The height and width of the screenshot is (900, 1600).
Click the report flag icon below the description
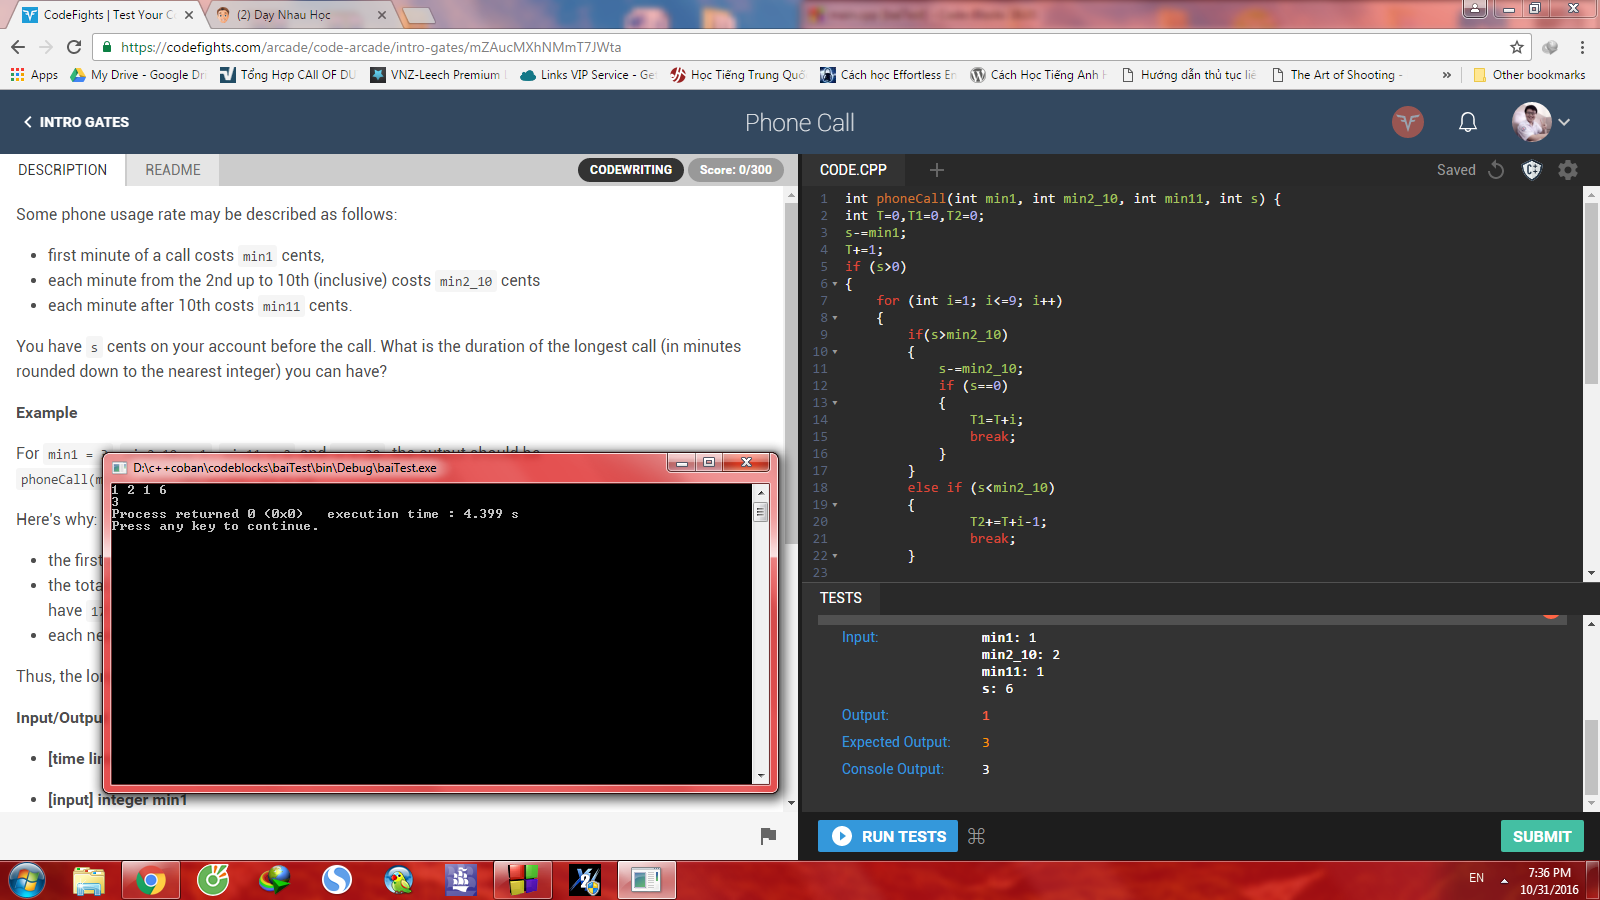[768, 836]
